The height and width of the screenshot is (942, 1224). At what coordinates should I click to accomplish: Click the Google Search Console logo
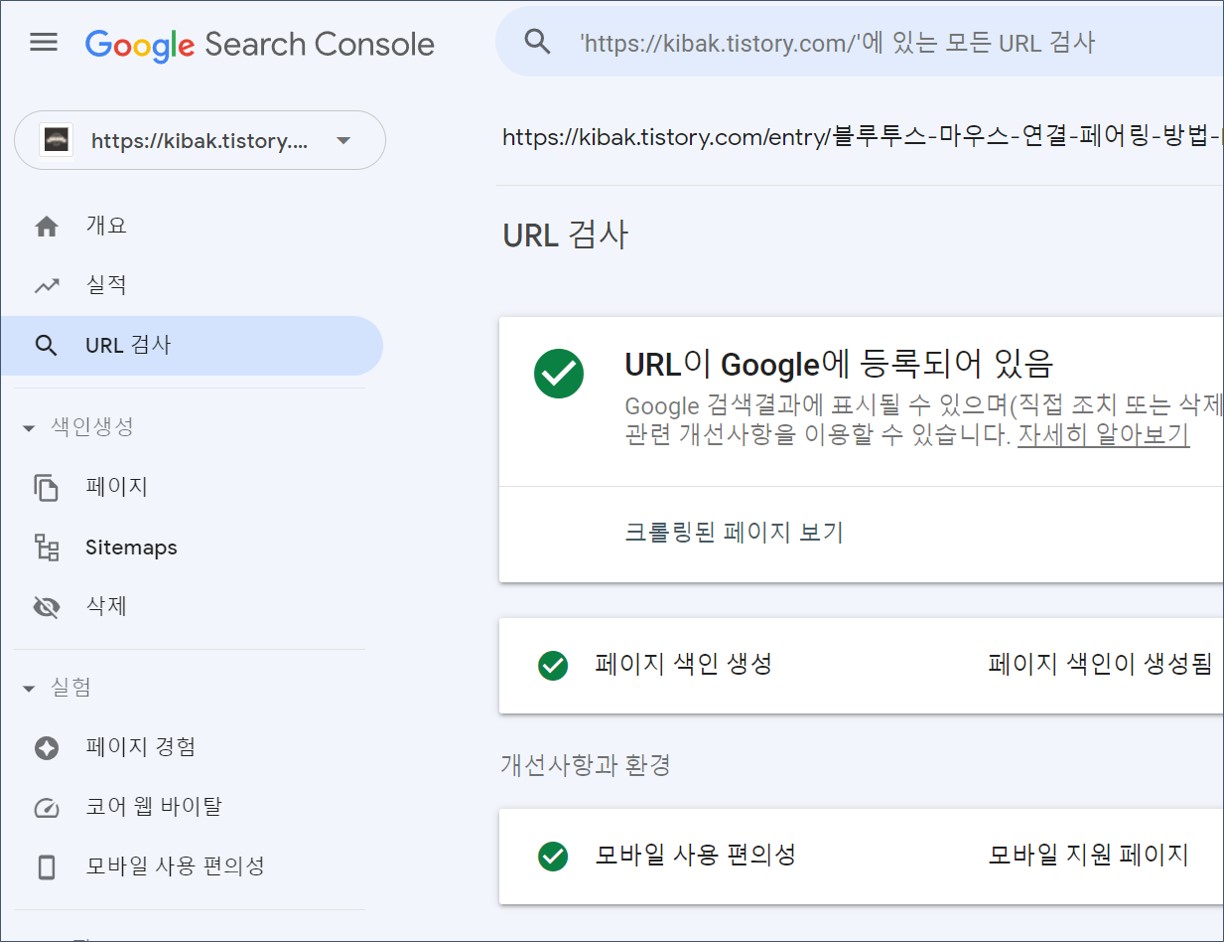tap(260, 45)
